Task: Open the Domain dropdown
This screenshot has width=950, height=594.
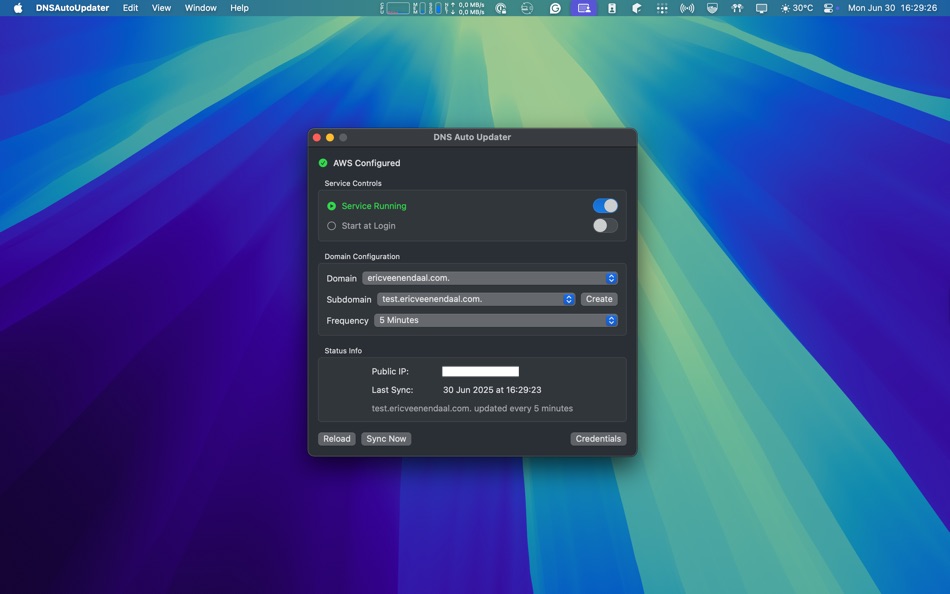Action: 490,278
